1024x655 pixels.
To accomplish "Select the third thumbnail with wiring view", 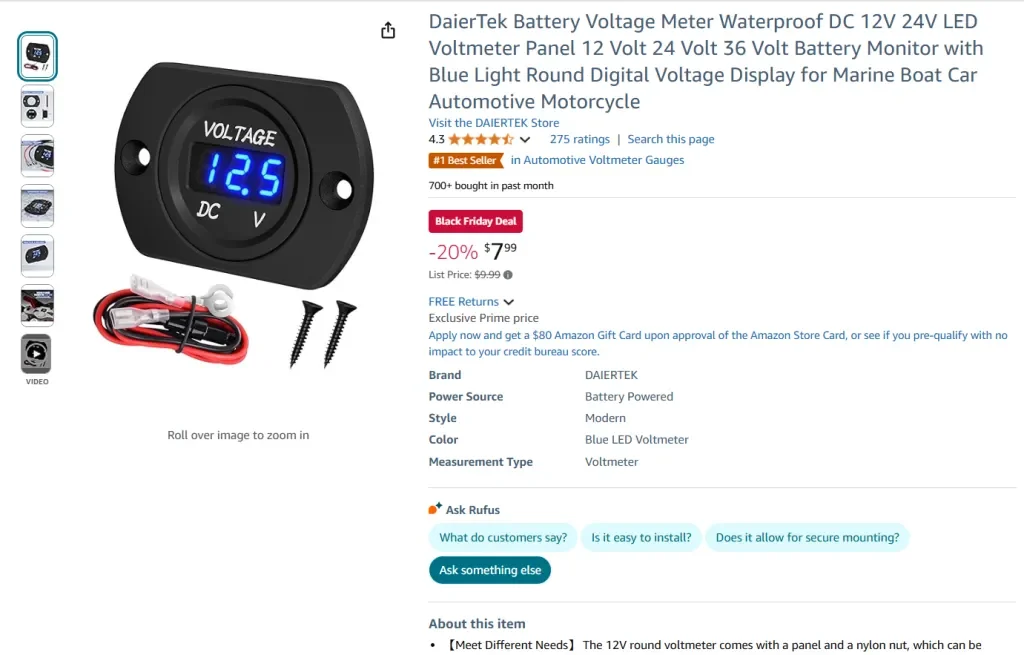I will [x=37, y=156].
